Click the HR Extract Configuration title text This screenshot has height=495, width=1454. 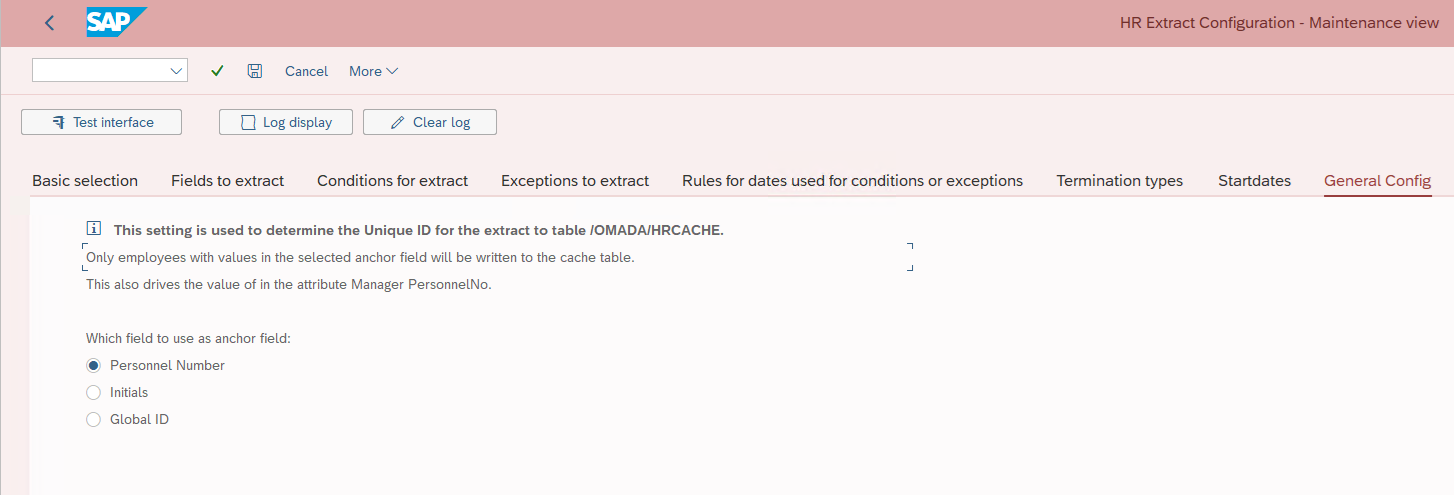click(x=1279, y=23)
